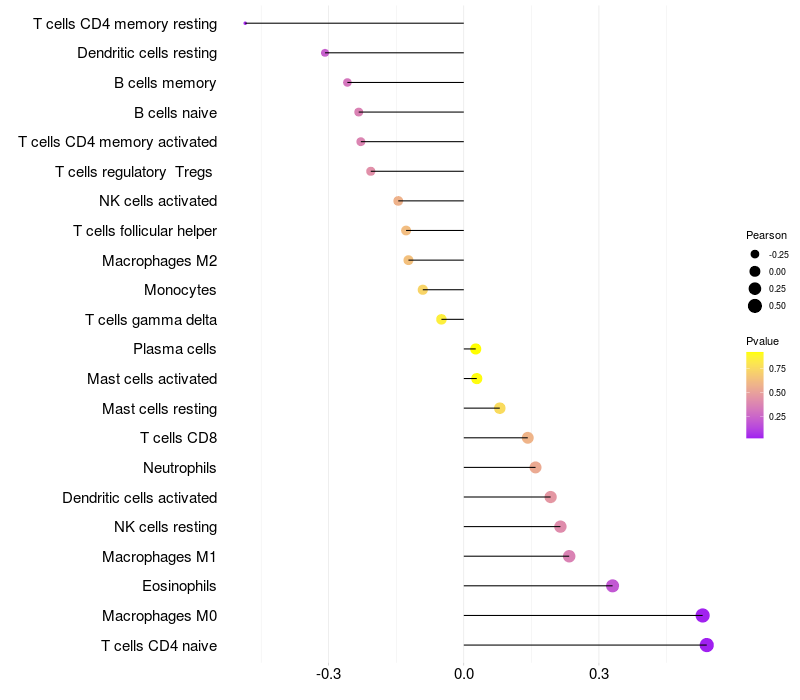This screenshot has height=700, width=800.
Task: Click the Pearson -0.25 legend circle
Action: point(755,254)
